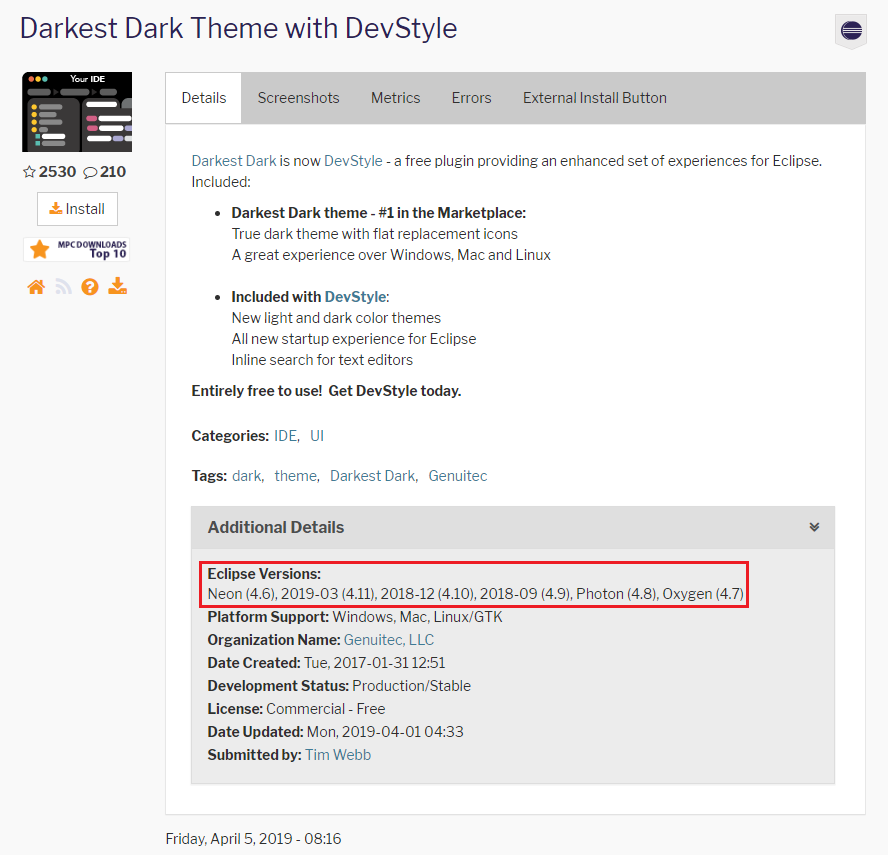The width and height of the screenshot is (888, 855).
Task: Open the orange question mark help icon
Action: (x=90, y=287)
